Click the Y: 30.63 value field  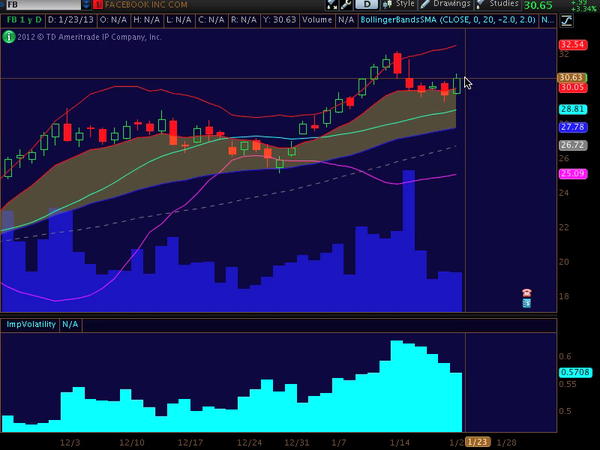pyautogui.click(x=280, y=20)
